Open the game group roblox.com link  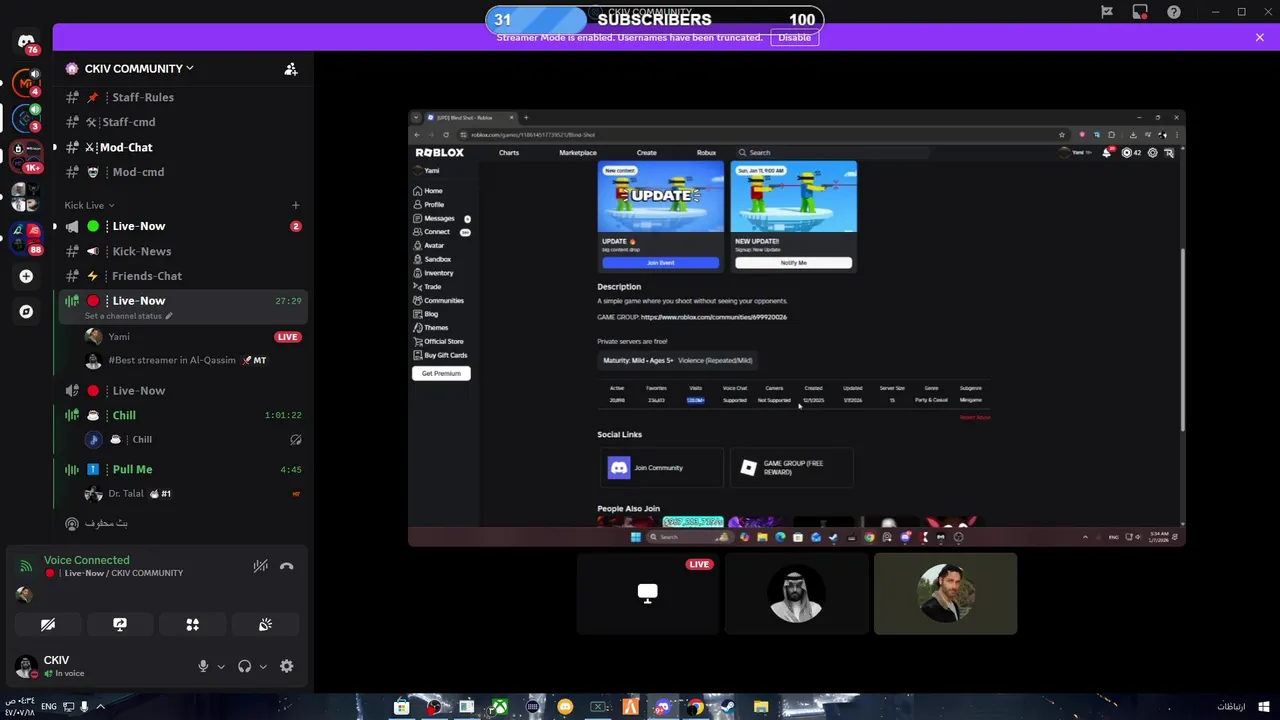[x=714, y=317]
